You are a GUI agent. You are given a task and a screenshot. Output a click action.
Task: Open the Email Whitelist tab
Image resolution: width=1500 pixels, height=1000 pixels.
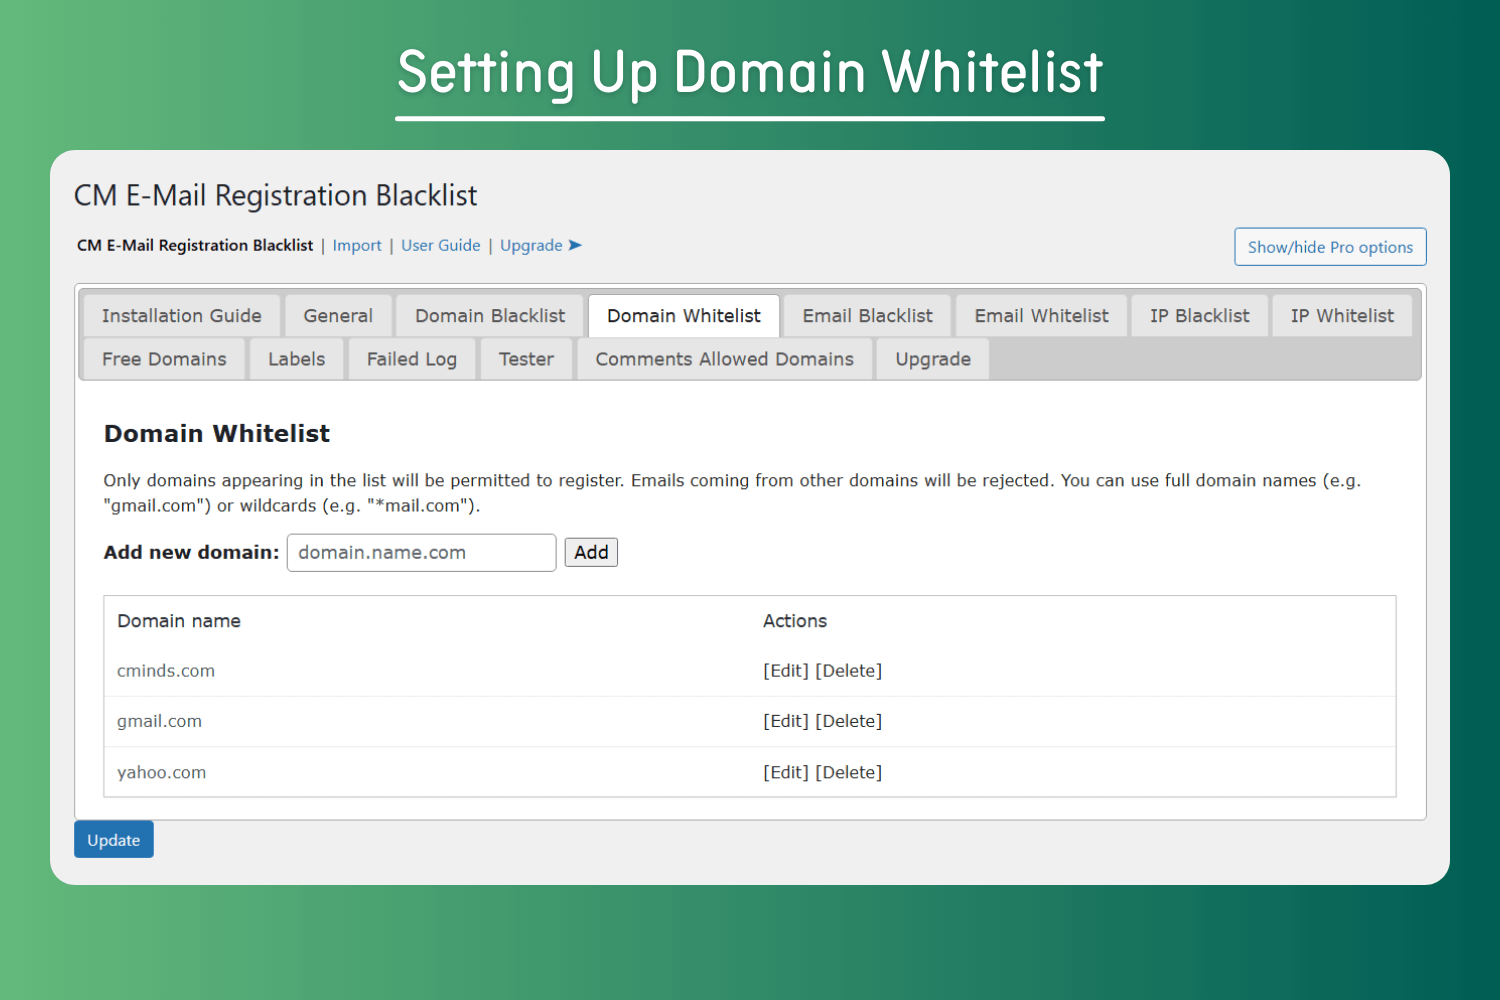(1042, 316)
